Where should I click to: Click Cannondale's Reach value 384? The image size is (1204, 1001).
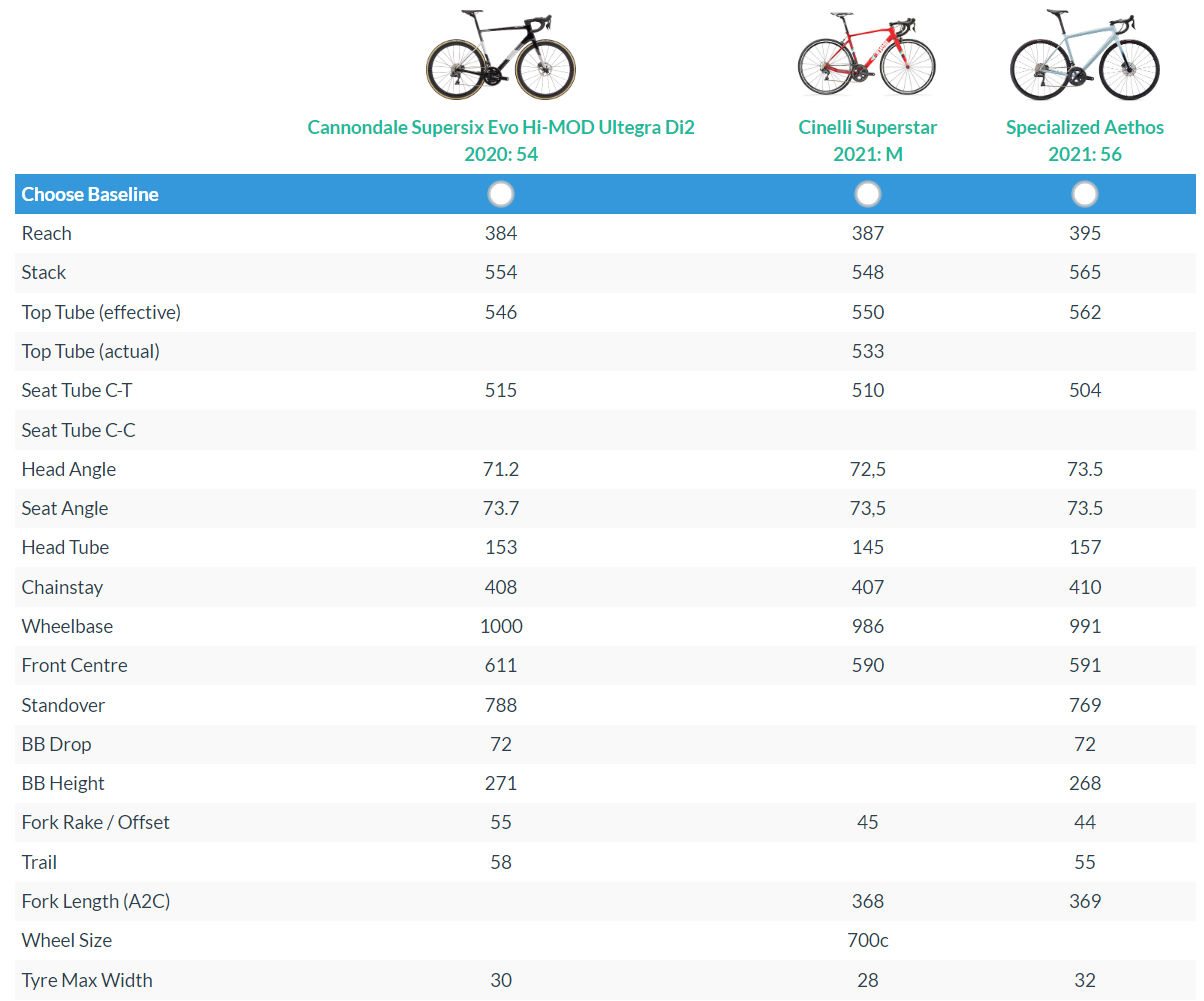point(501,233)
